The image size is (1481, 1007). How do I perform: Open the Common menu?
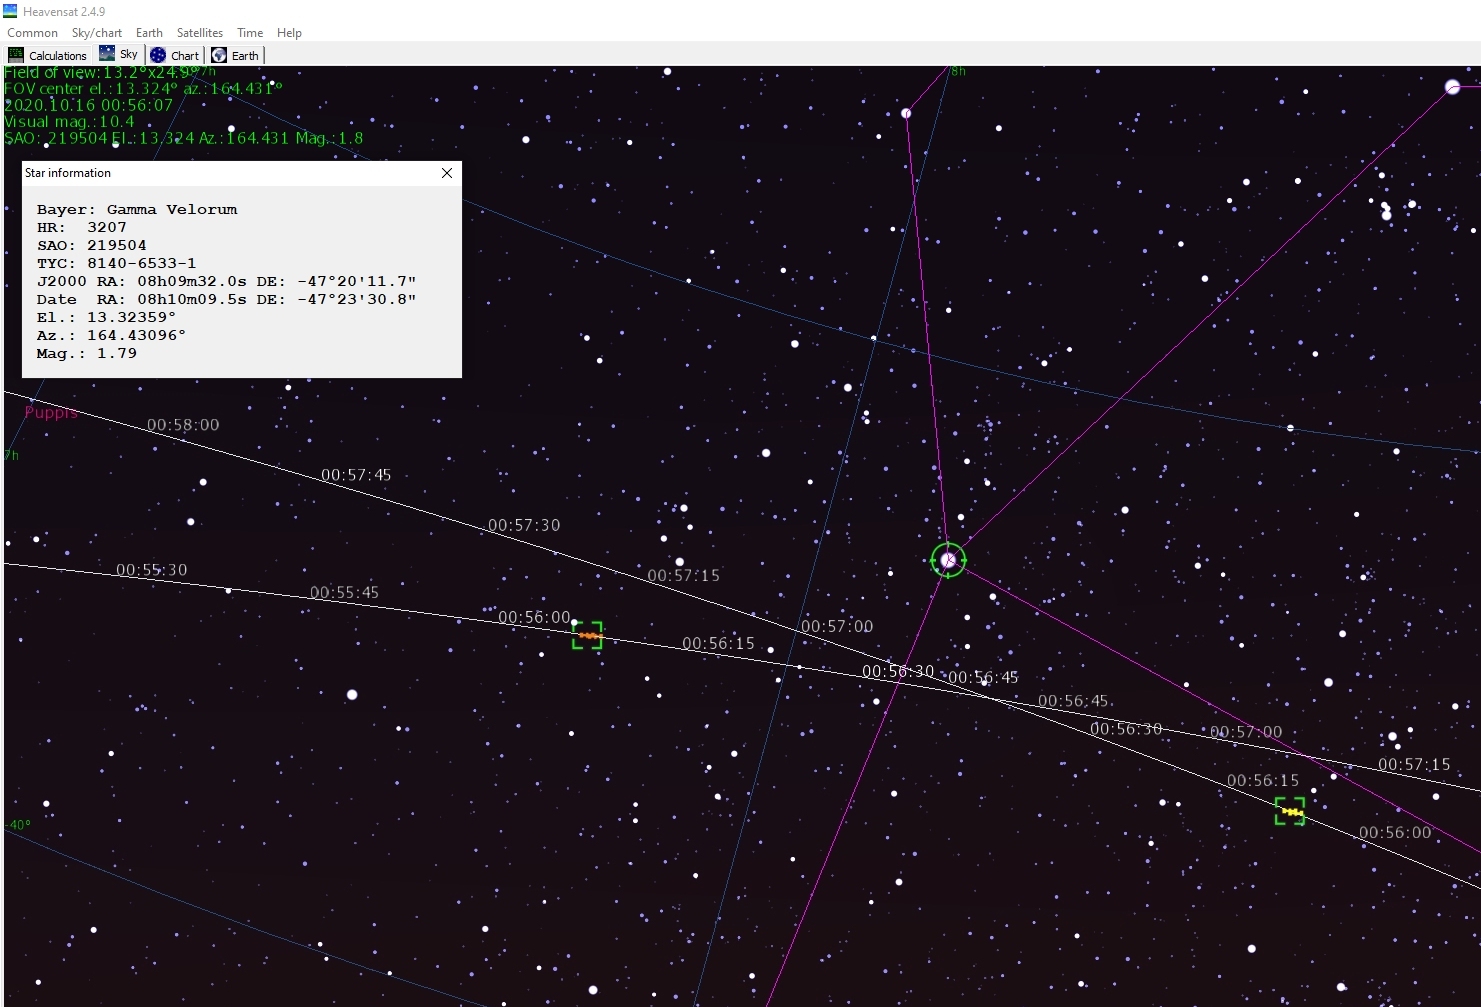(32, 33)
